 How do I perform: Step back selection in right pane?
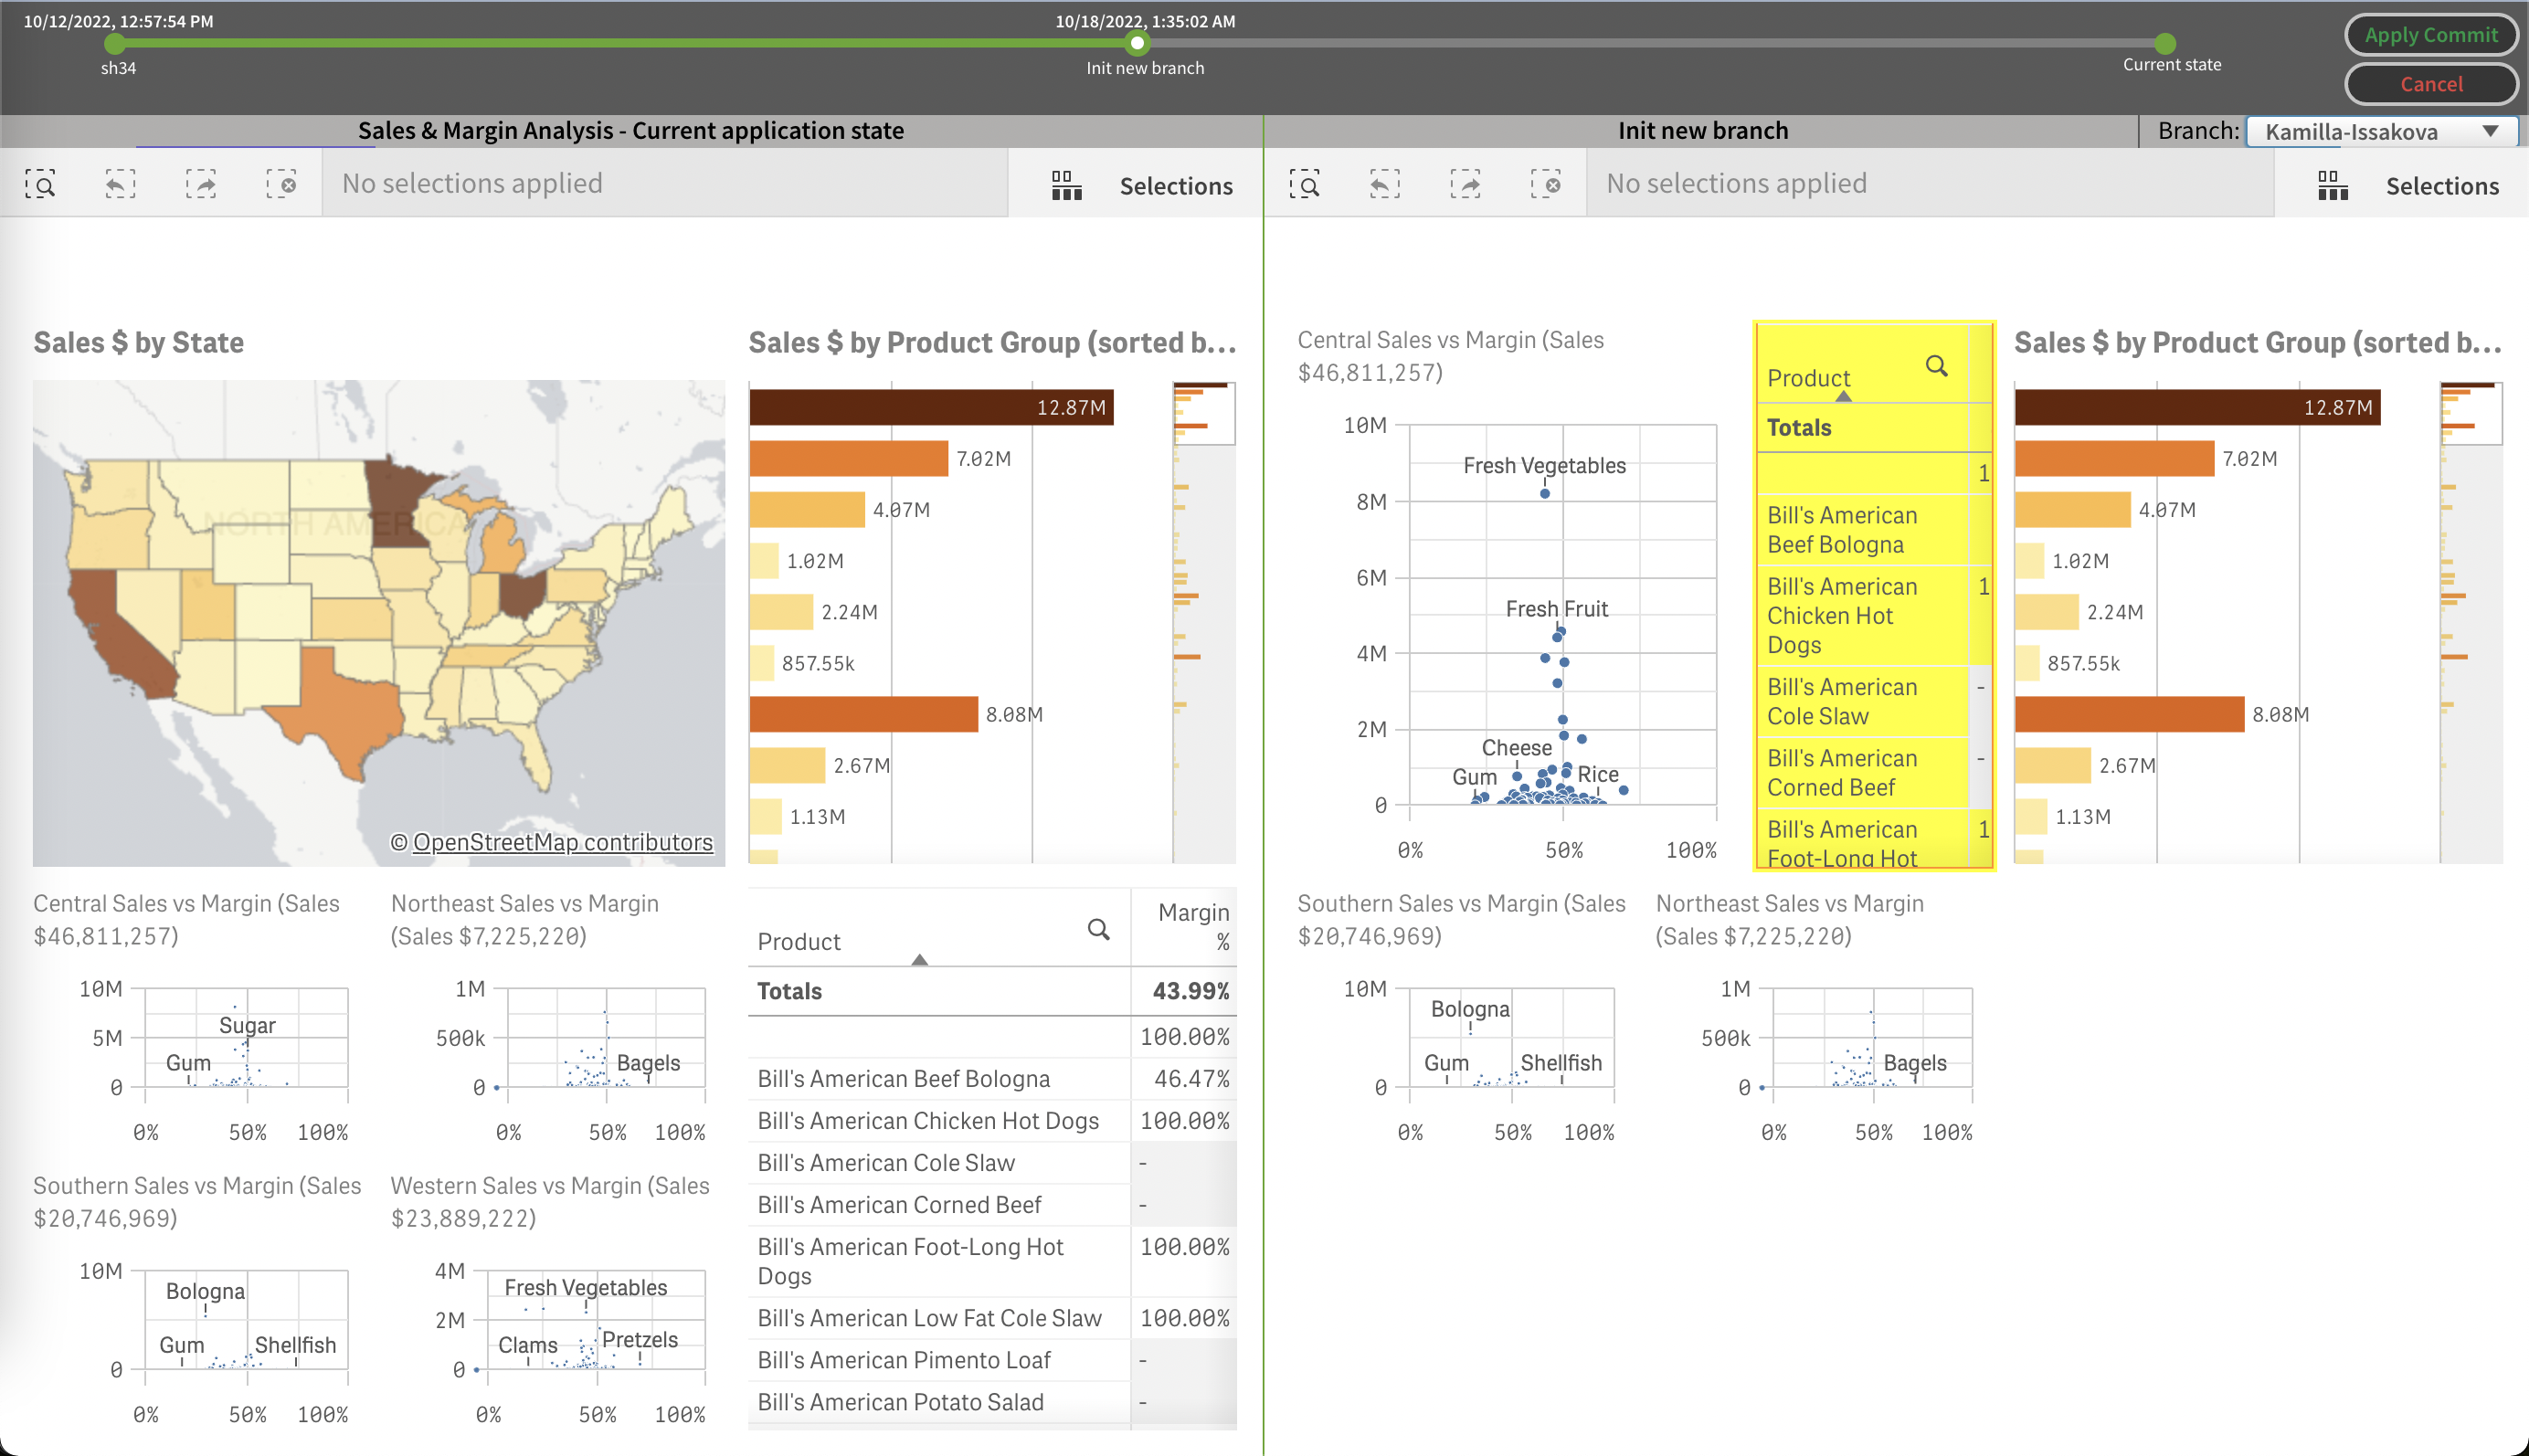point(1384,184)
